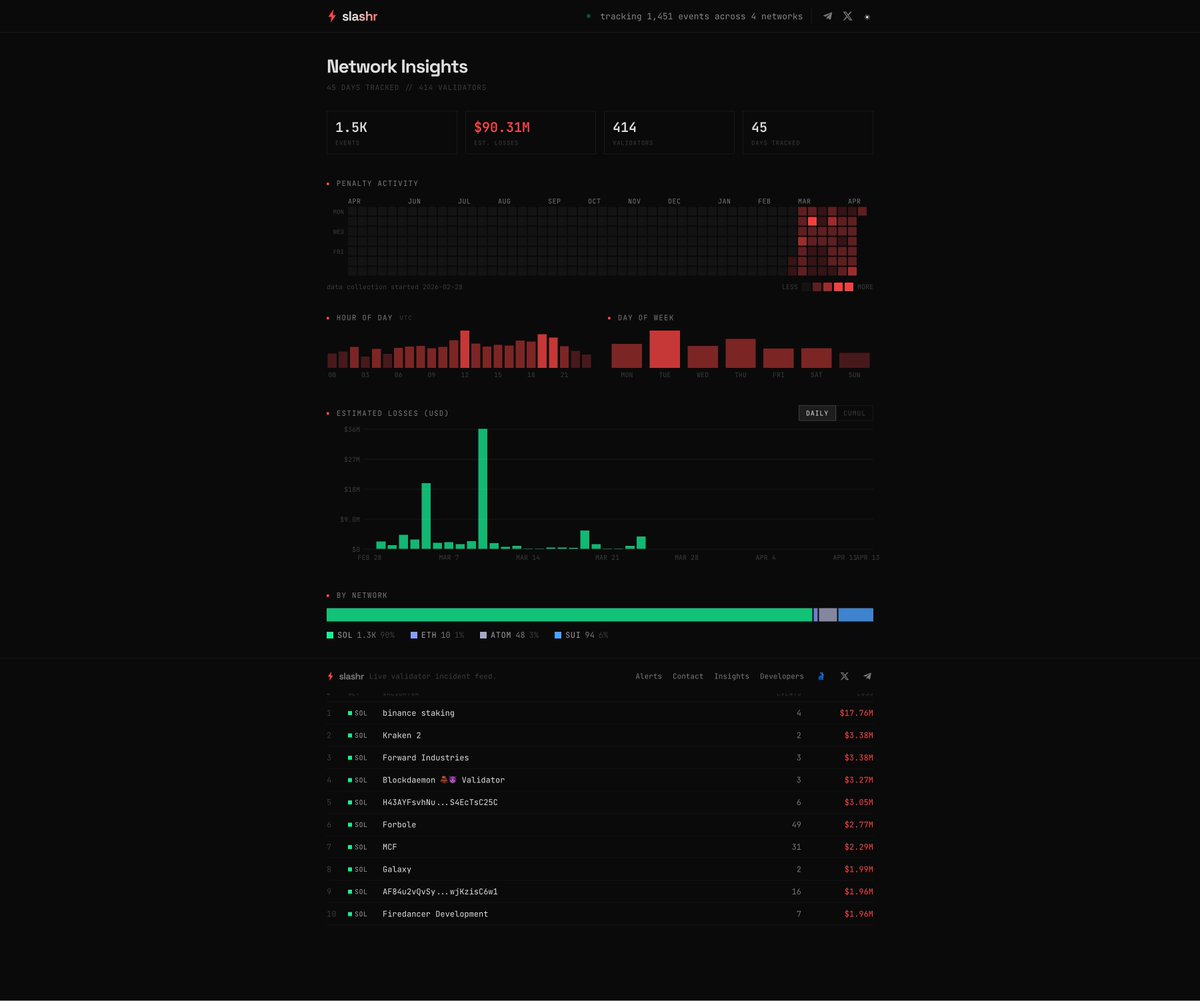Open the Insights footer link
The width and height of the screenshot is (1200, 1001).
(x=731, y=677)
